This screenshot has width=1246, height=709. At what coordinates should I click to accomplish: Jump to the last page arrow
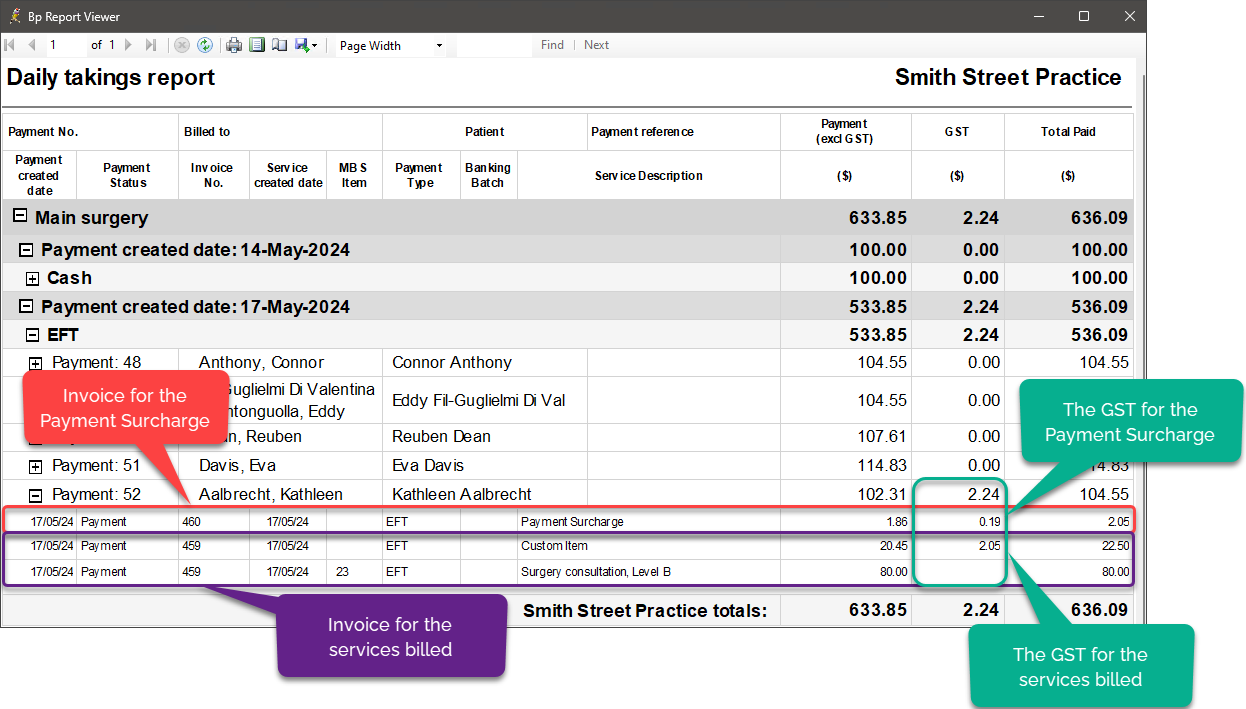pyautogui.click(x=151, y=45)
